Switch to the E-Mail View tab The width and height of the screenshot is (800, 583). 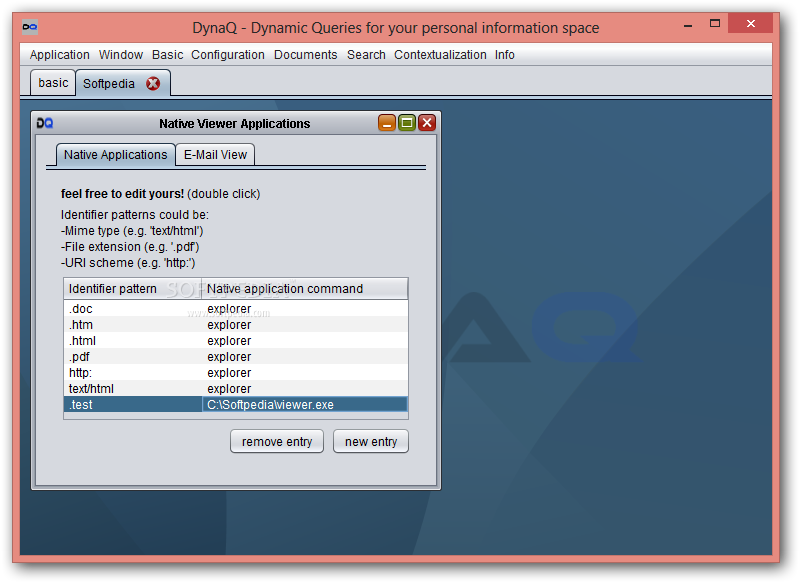click(x=215, y=155)
